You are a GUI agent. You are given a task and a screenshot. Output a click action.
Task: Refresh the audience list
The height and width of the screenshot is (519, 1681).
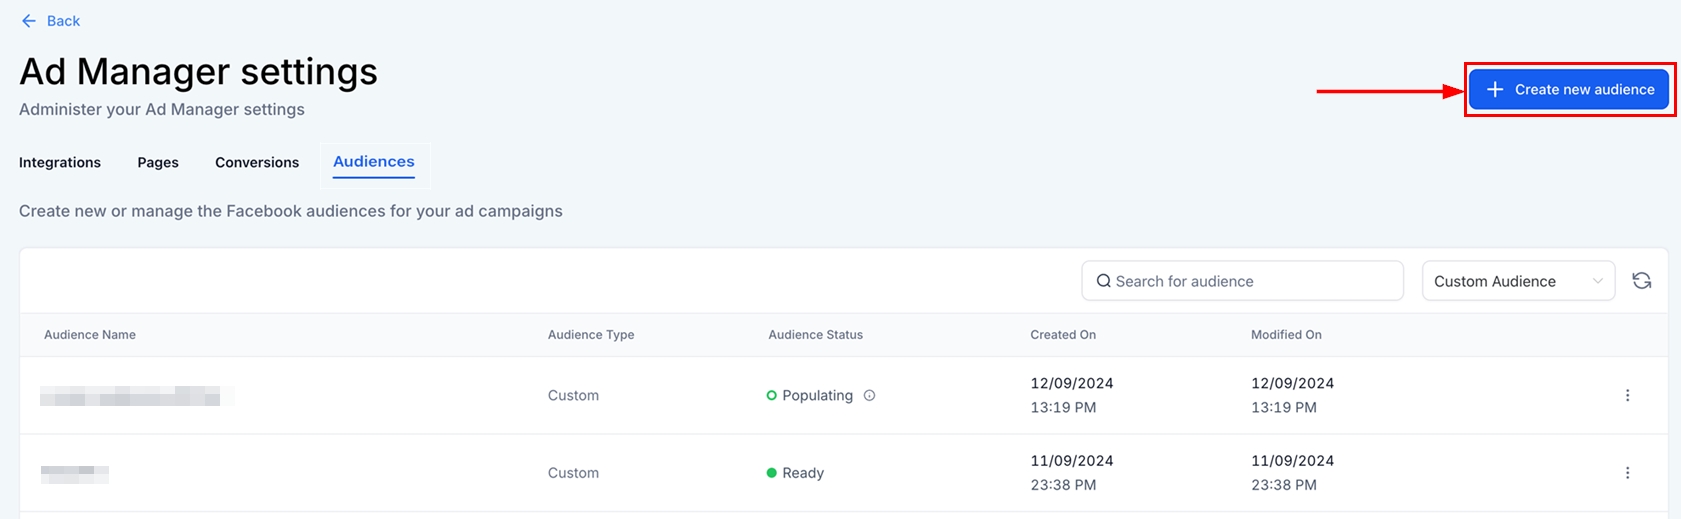[x=1641, y=281]
